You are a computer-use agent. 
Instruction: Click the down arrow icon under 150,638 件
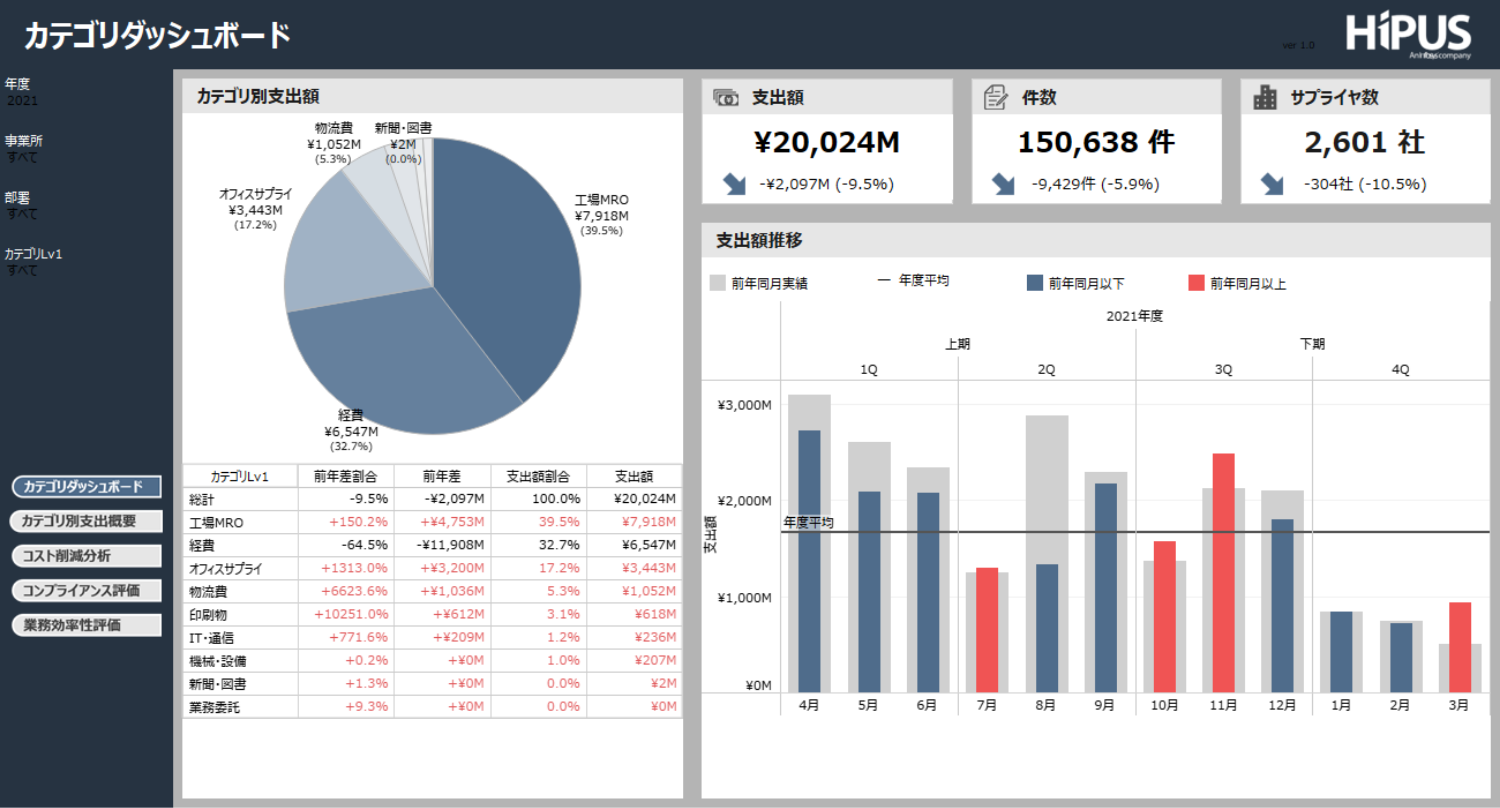(1003, 184)
